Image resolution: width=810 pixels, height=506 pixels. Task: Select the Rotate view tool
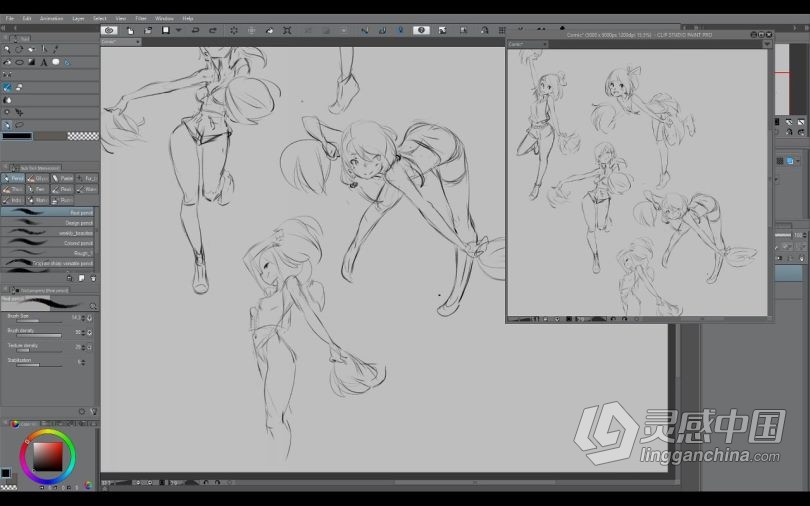click(x=19, y=50)
